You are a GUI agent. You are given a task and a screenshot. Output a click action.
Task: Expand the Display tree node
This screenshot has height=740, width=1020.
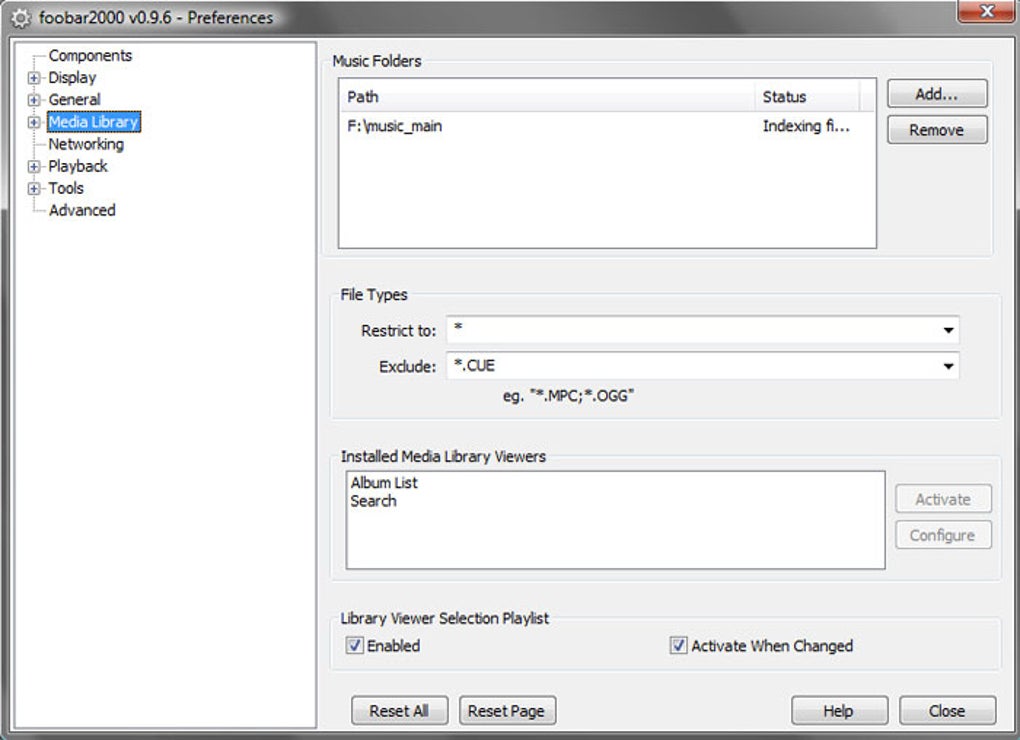tap(34, 78)
